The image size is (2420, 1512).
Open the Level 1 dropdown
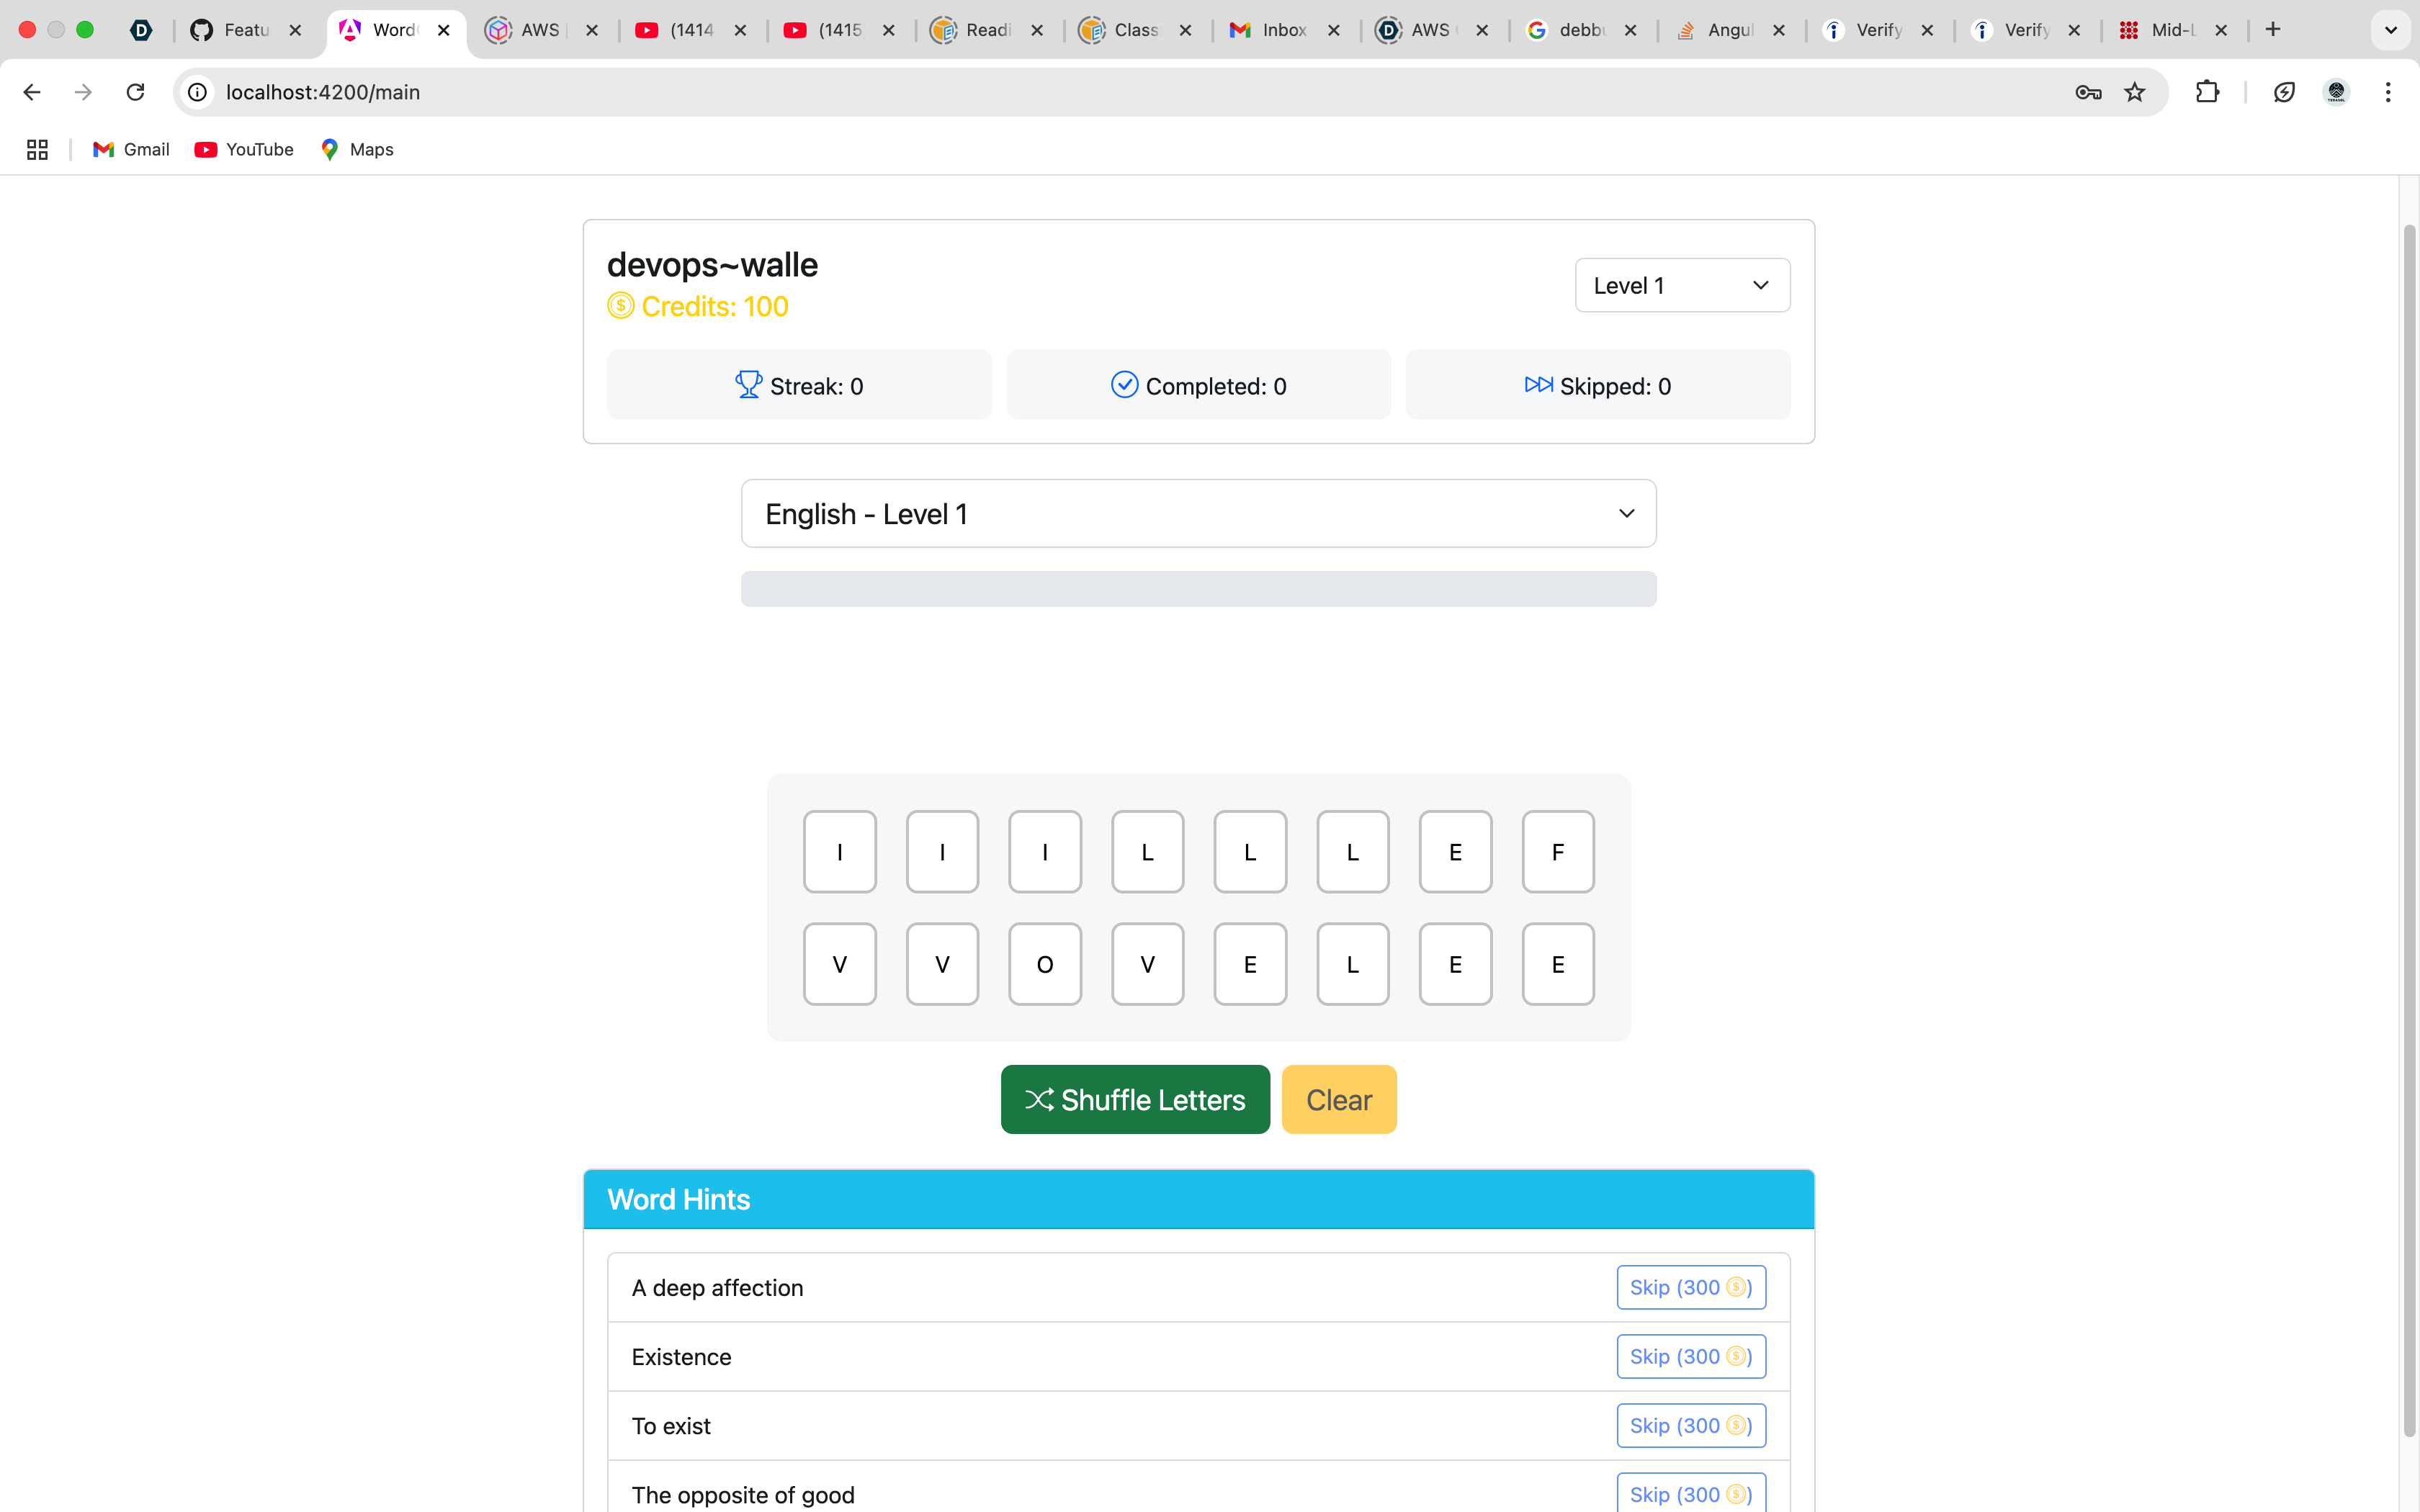tap(1682, 286)
